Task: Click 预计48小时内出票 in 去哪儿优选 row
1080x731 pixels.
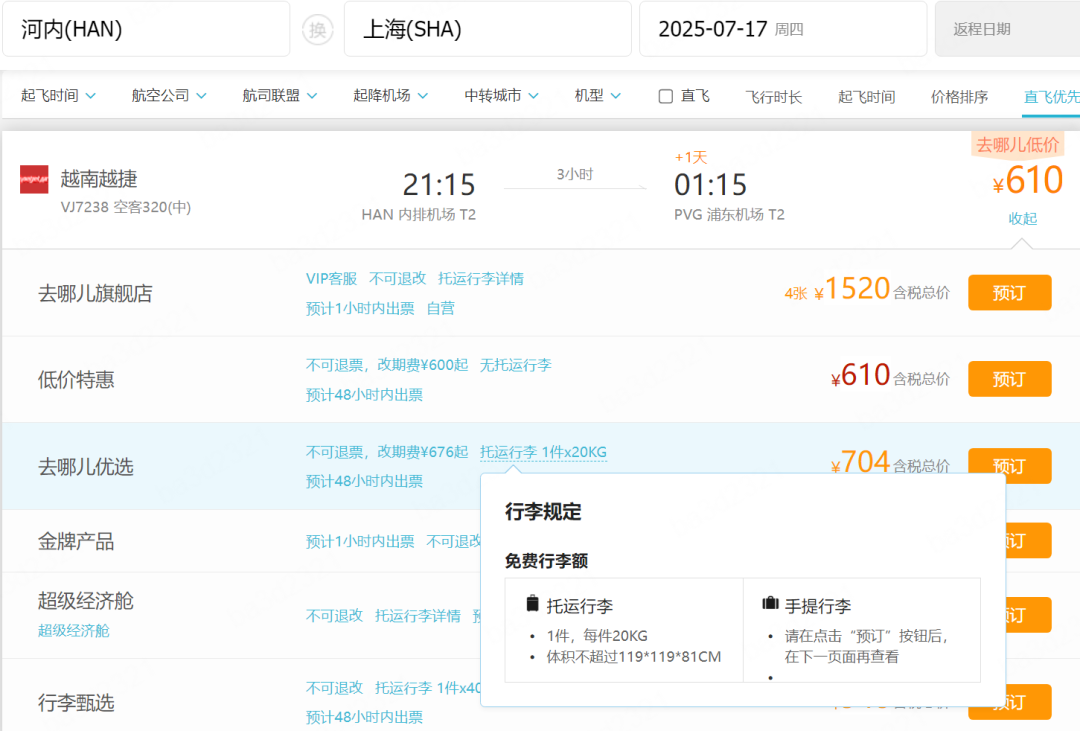Action: pos(364,481)
